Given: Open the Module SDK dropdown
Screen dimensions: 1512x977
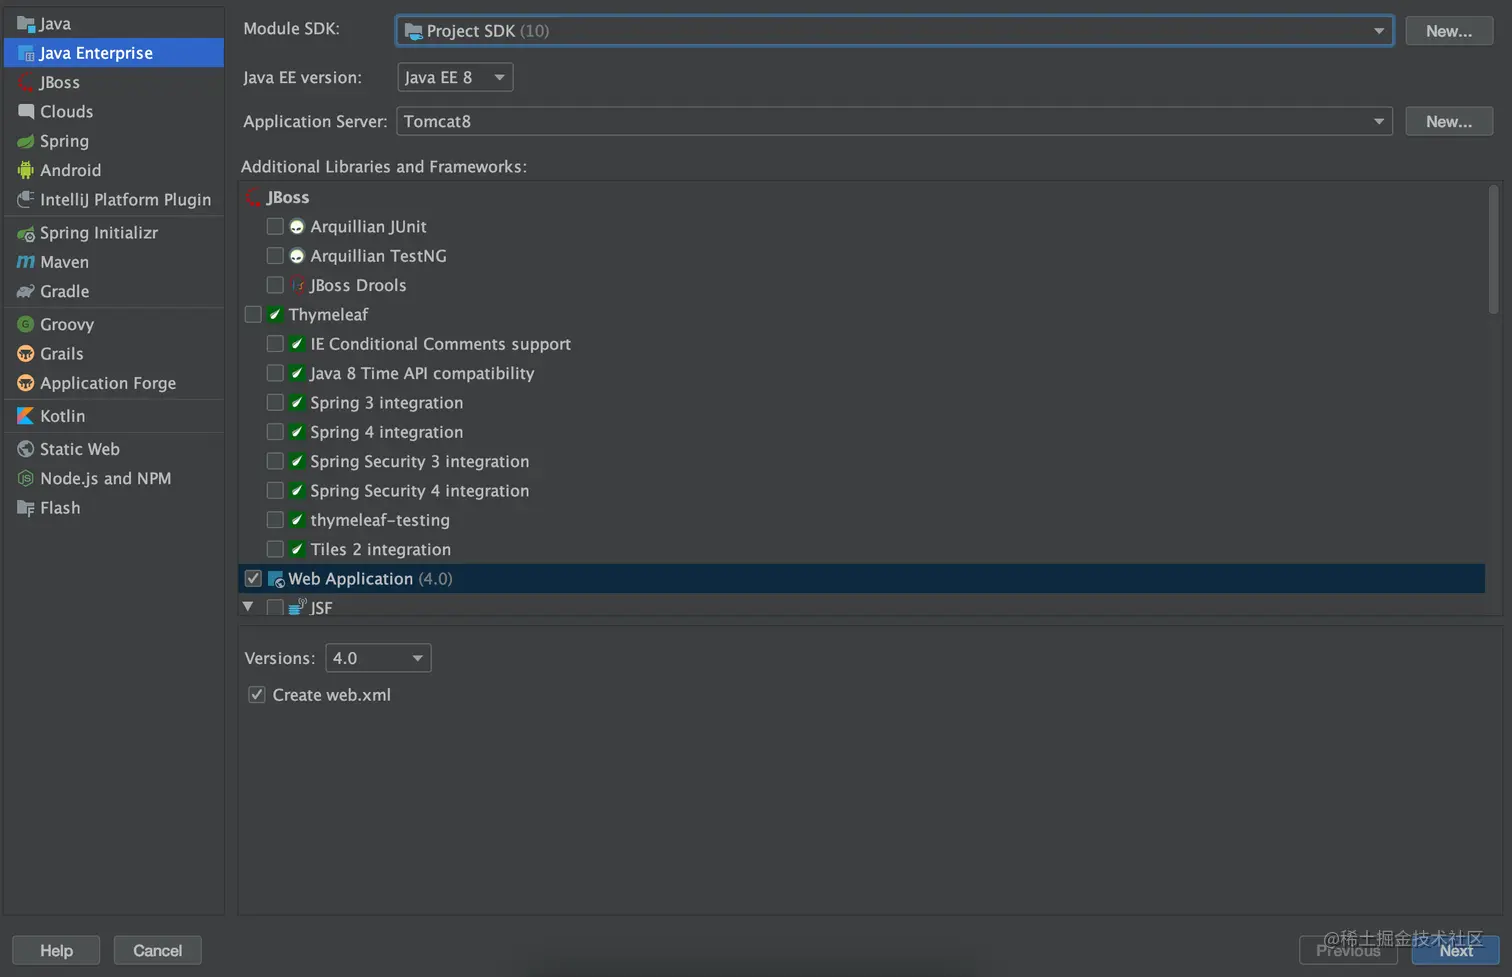Looking at the screenshot, I should click(894, 31).
